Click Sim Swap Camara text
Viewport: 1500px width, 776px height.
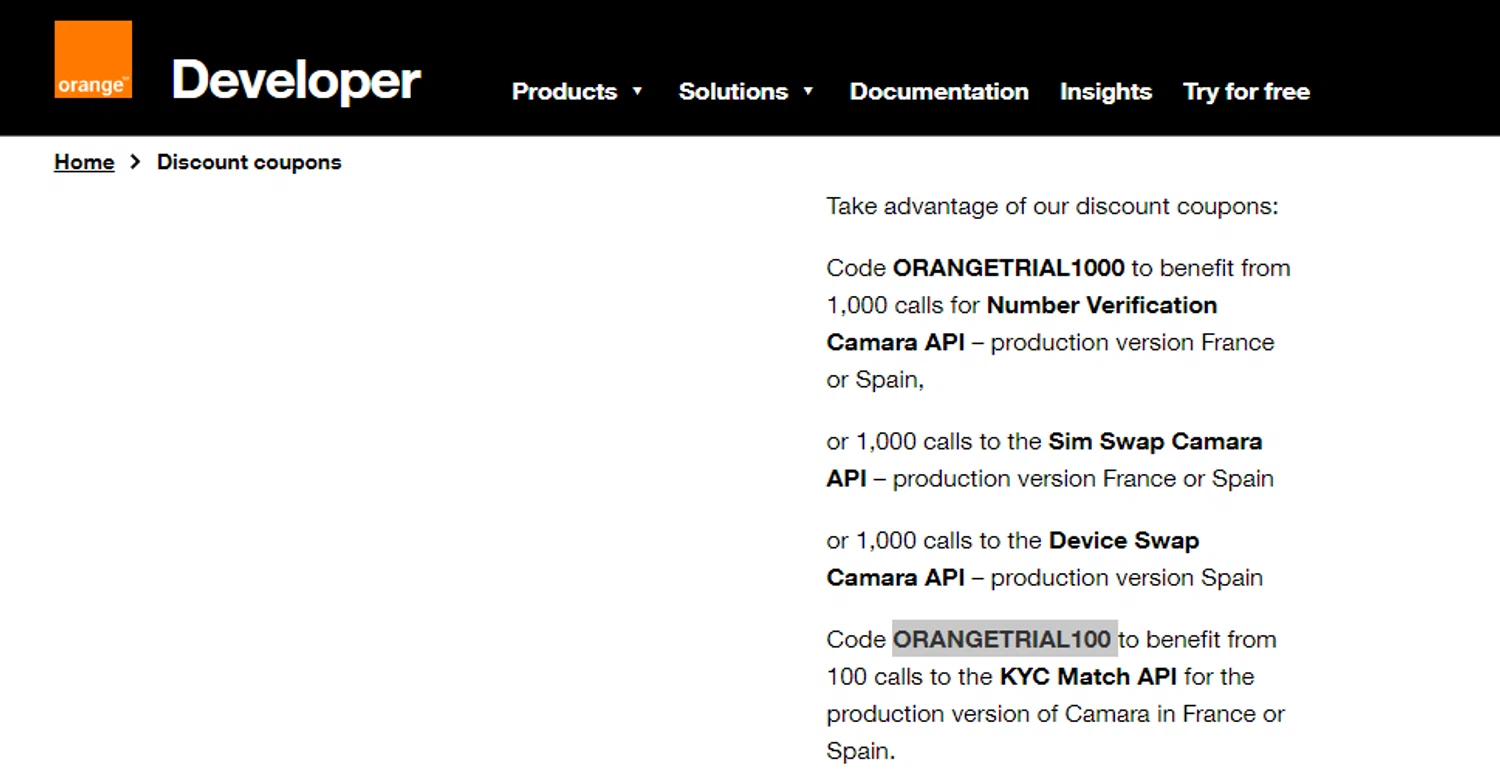(1155, 442)
